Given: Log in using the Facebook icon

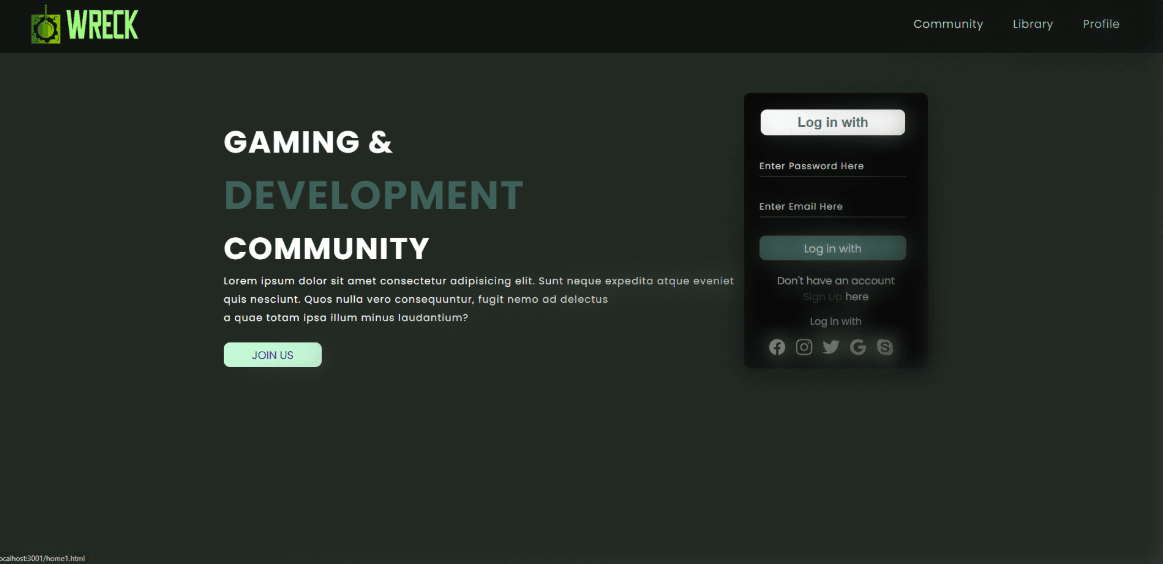Looking at the screenshot, I should (777, 347).
